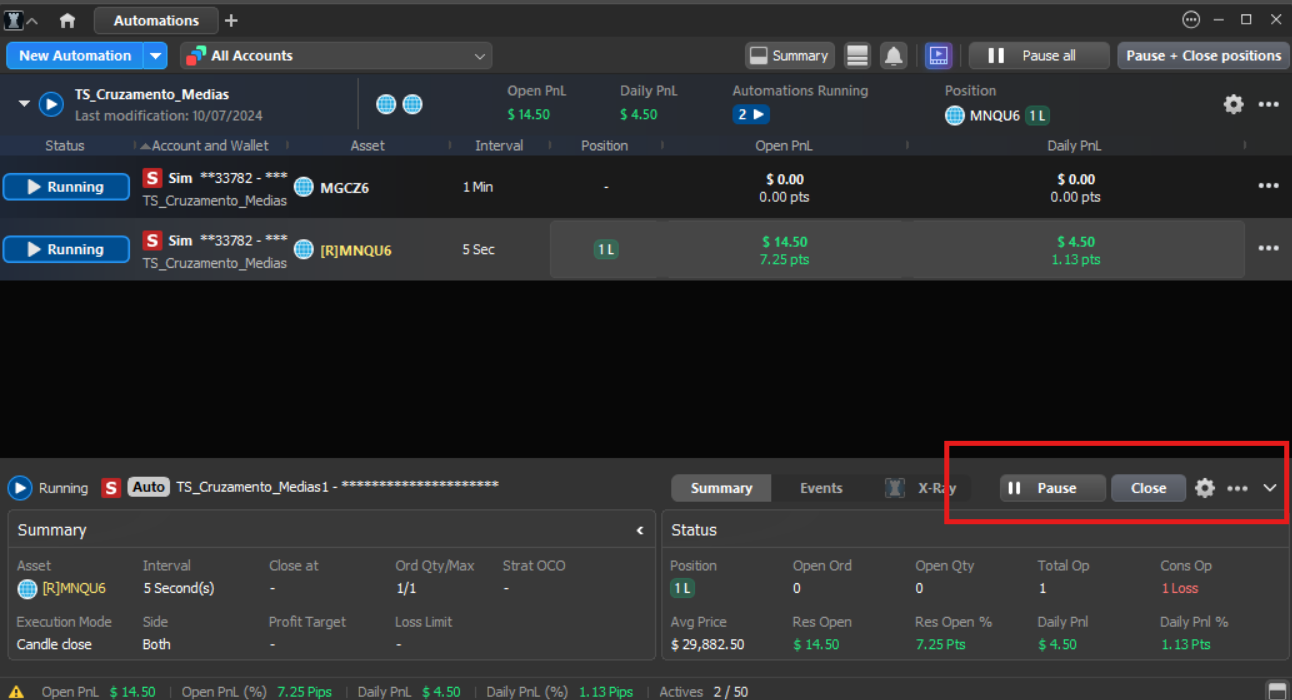Open settings gear of TS_Cruzamento_Medias group header
Image resolution: width=1292 pixels, height=700 pixels.
click(x=1234, y=104)
